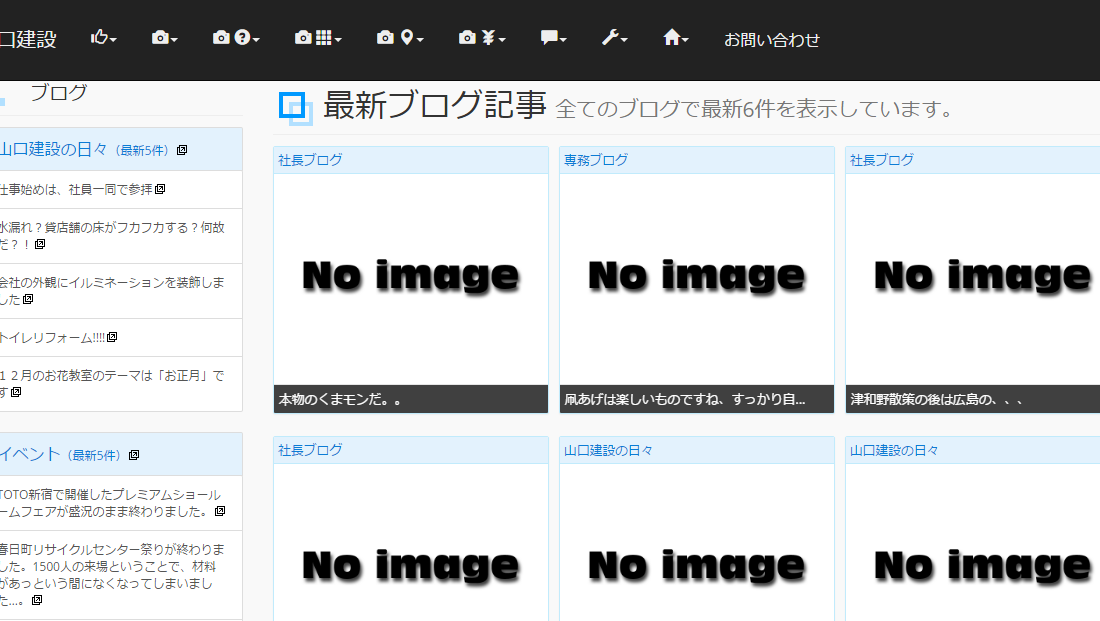Click the camera with grid icon
The image size is (1100, 621).
pos(318,39)
